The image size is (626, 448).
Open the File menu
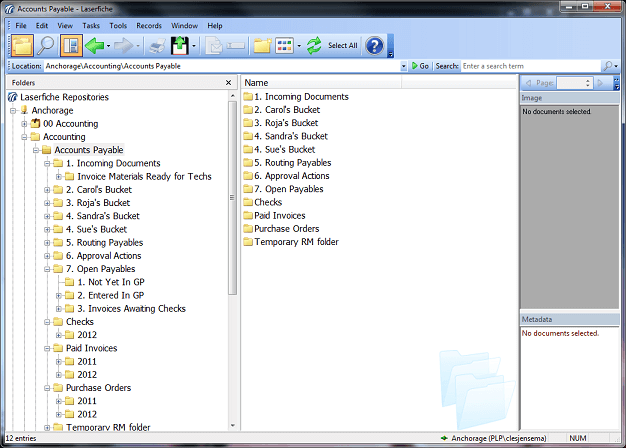21,26
